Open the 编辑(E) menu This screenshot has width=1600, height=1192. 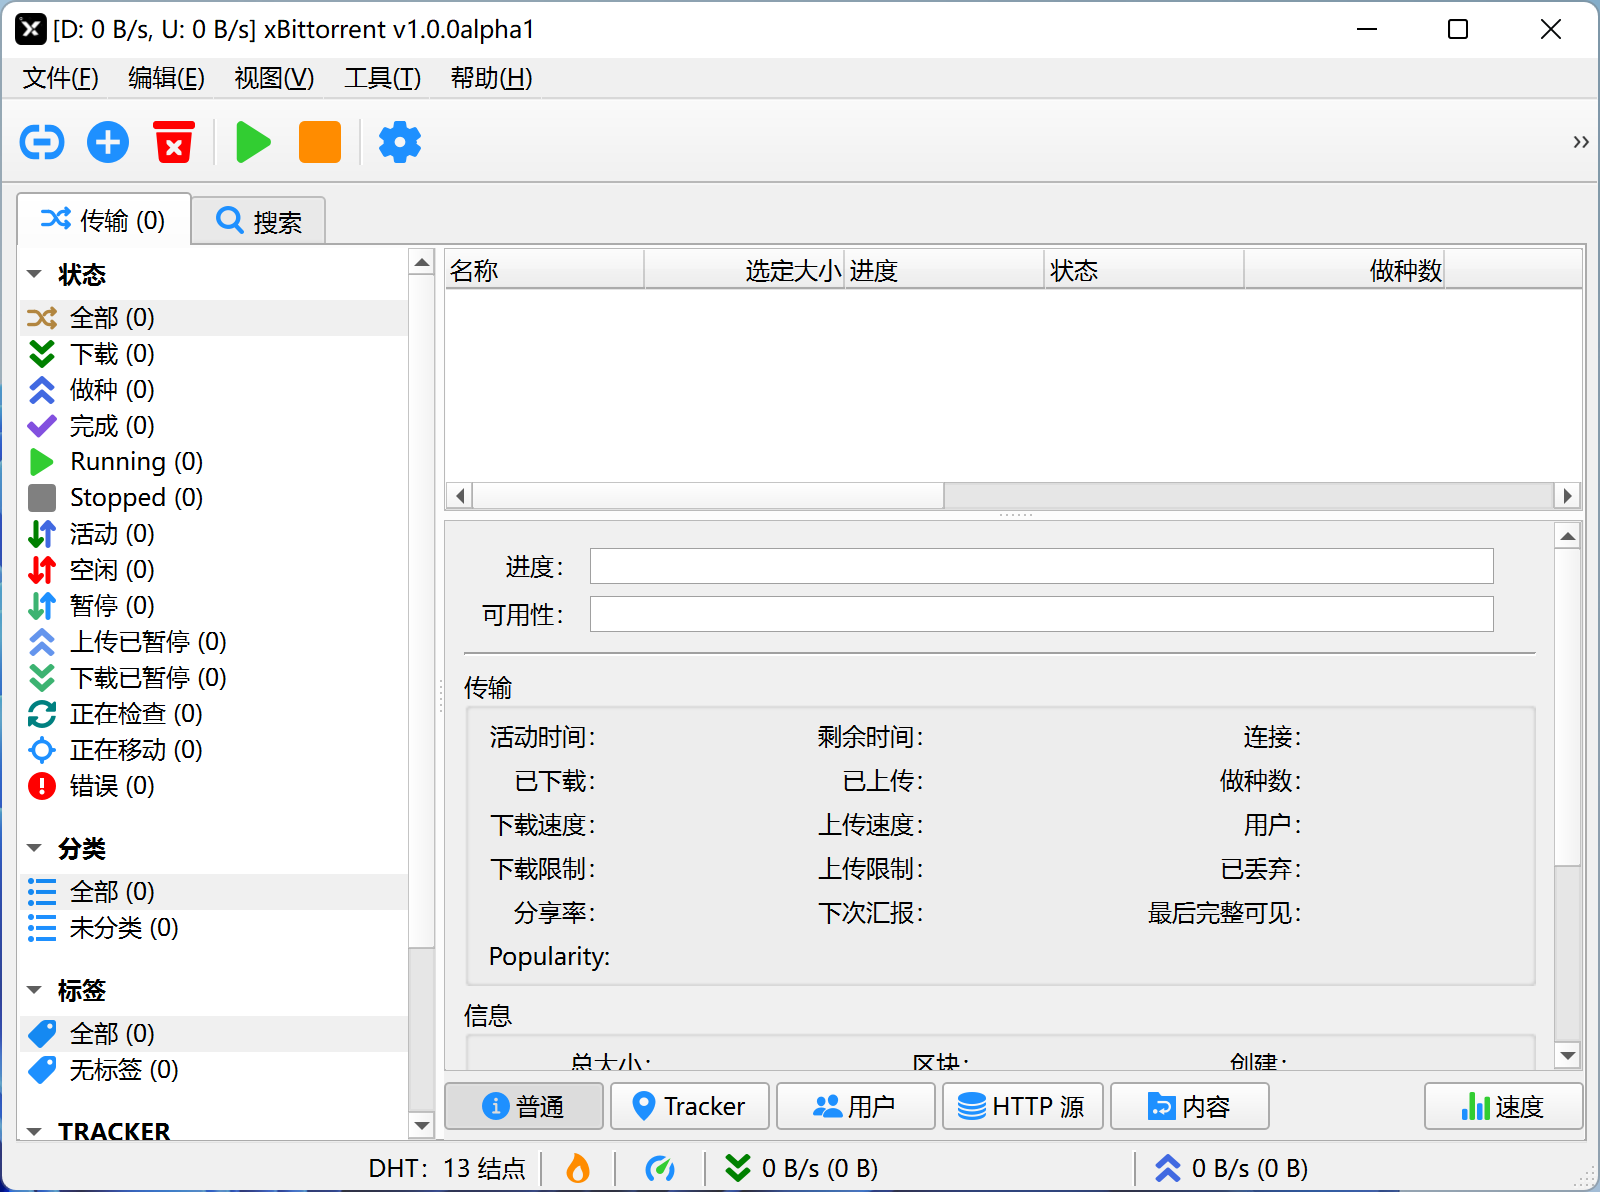(166, 78)
